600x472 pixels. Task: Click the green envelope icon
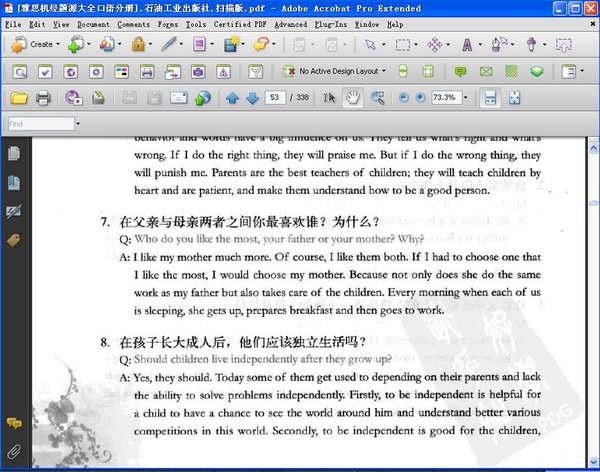tap(486, 72)
